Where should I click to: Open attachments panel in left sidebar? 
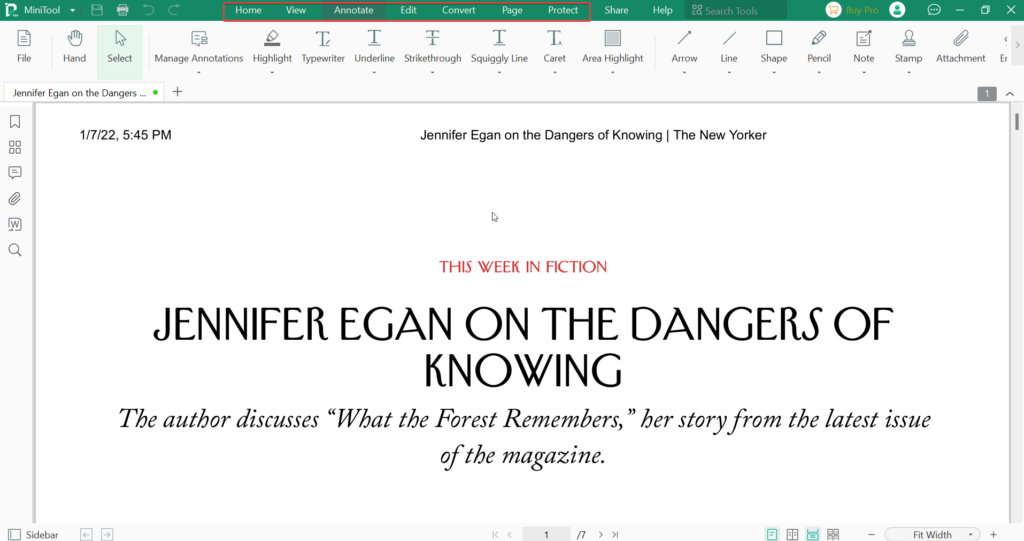tap(15, 199)
